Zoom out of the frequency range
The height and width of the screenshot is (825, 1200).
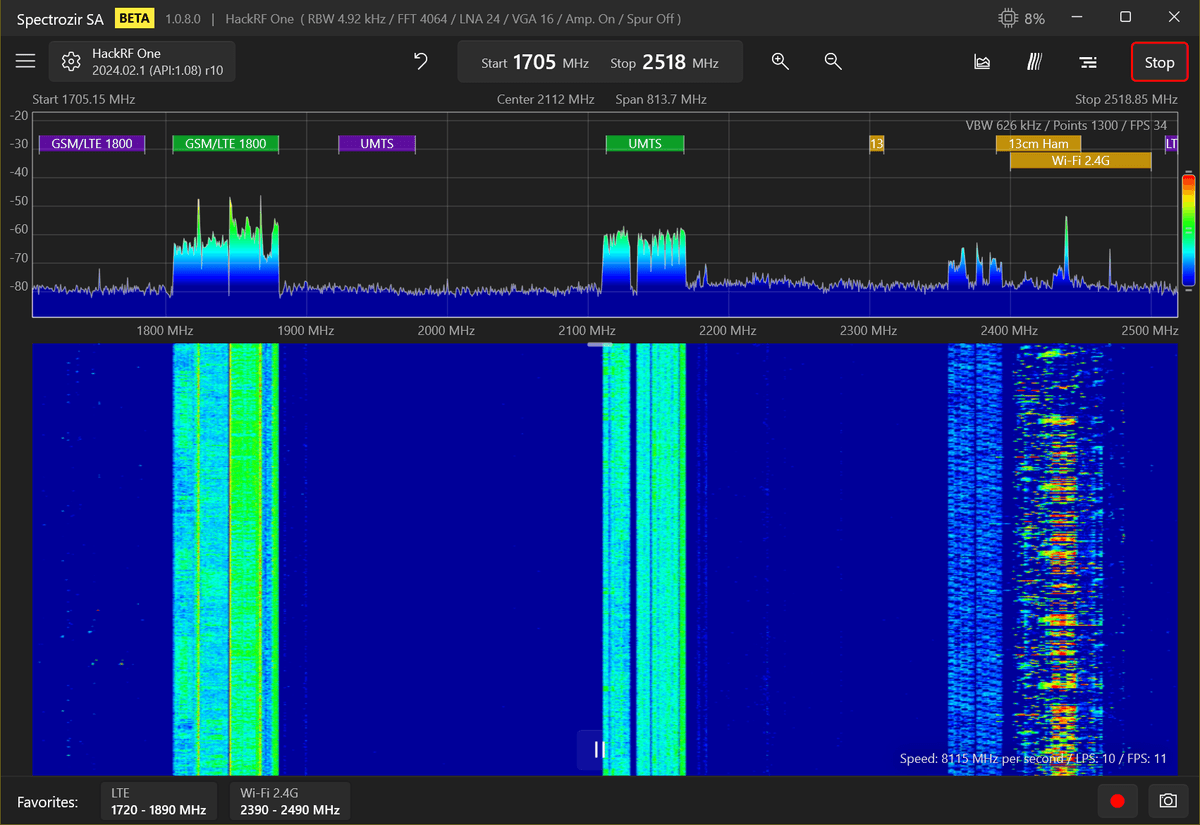tap(833, 62)
